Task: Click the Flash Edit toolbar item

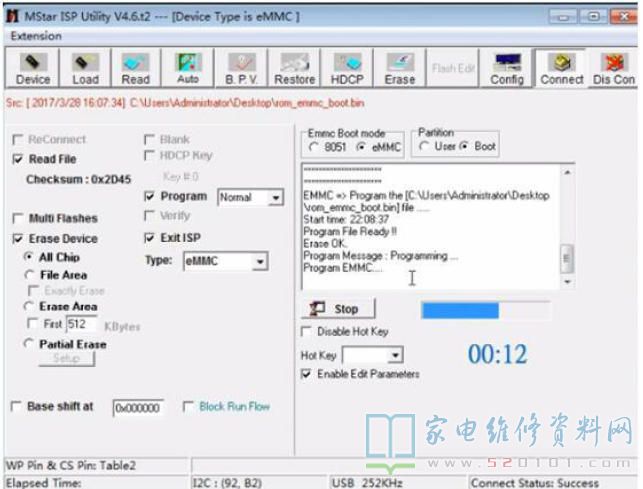Action: pyautogui.click(x=453, y=68)
